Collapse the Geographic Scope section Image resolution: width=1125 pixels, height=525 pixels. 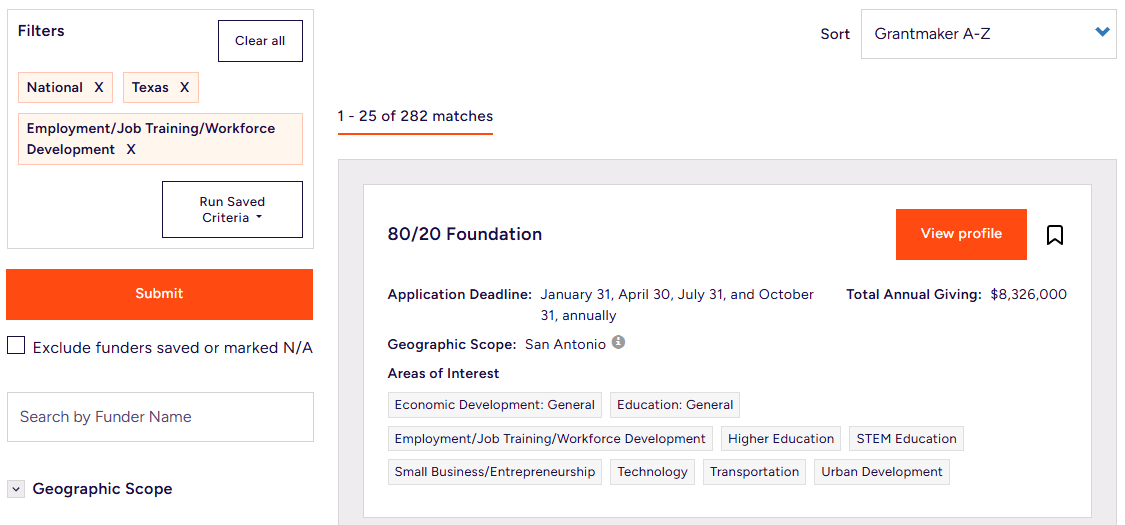pyautogui.click(x=16, y=489)
